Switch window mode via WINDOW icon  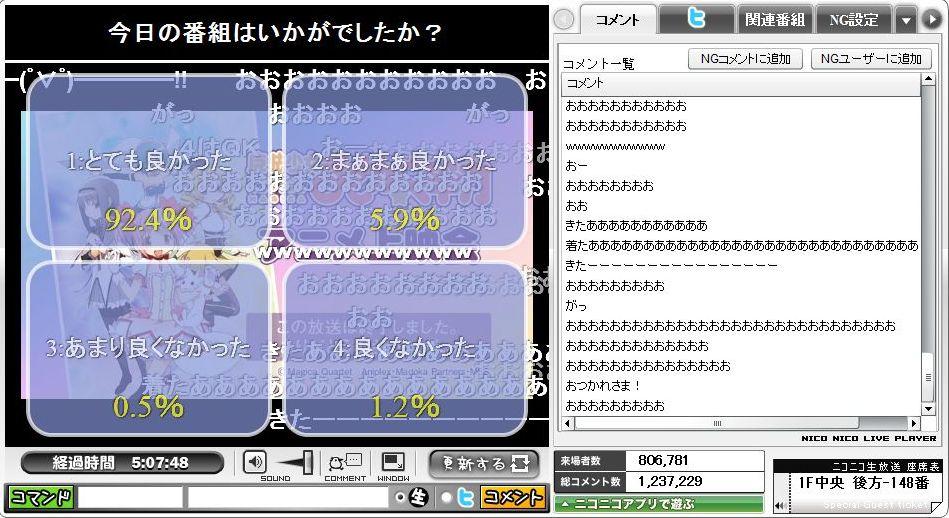click(x=393, y=464)
